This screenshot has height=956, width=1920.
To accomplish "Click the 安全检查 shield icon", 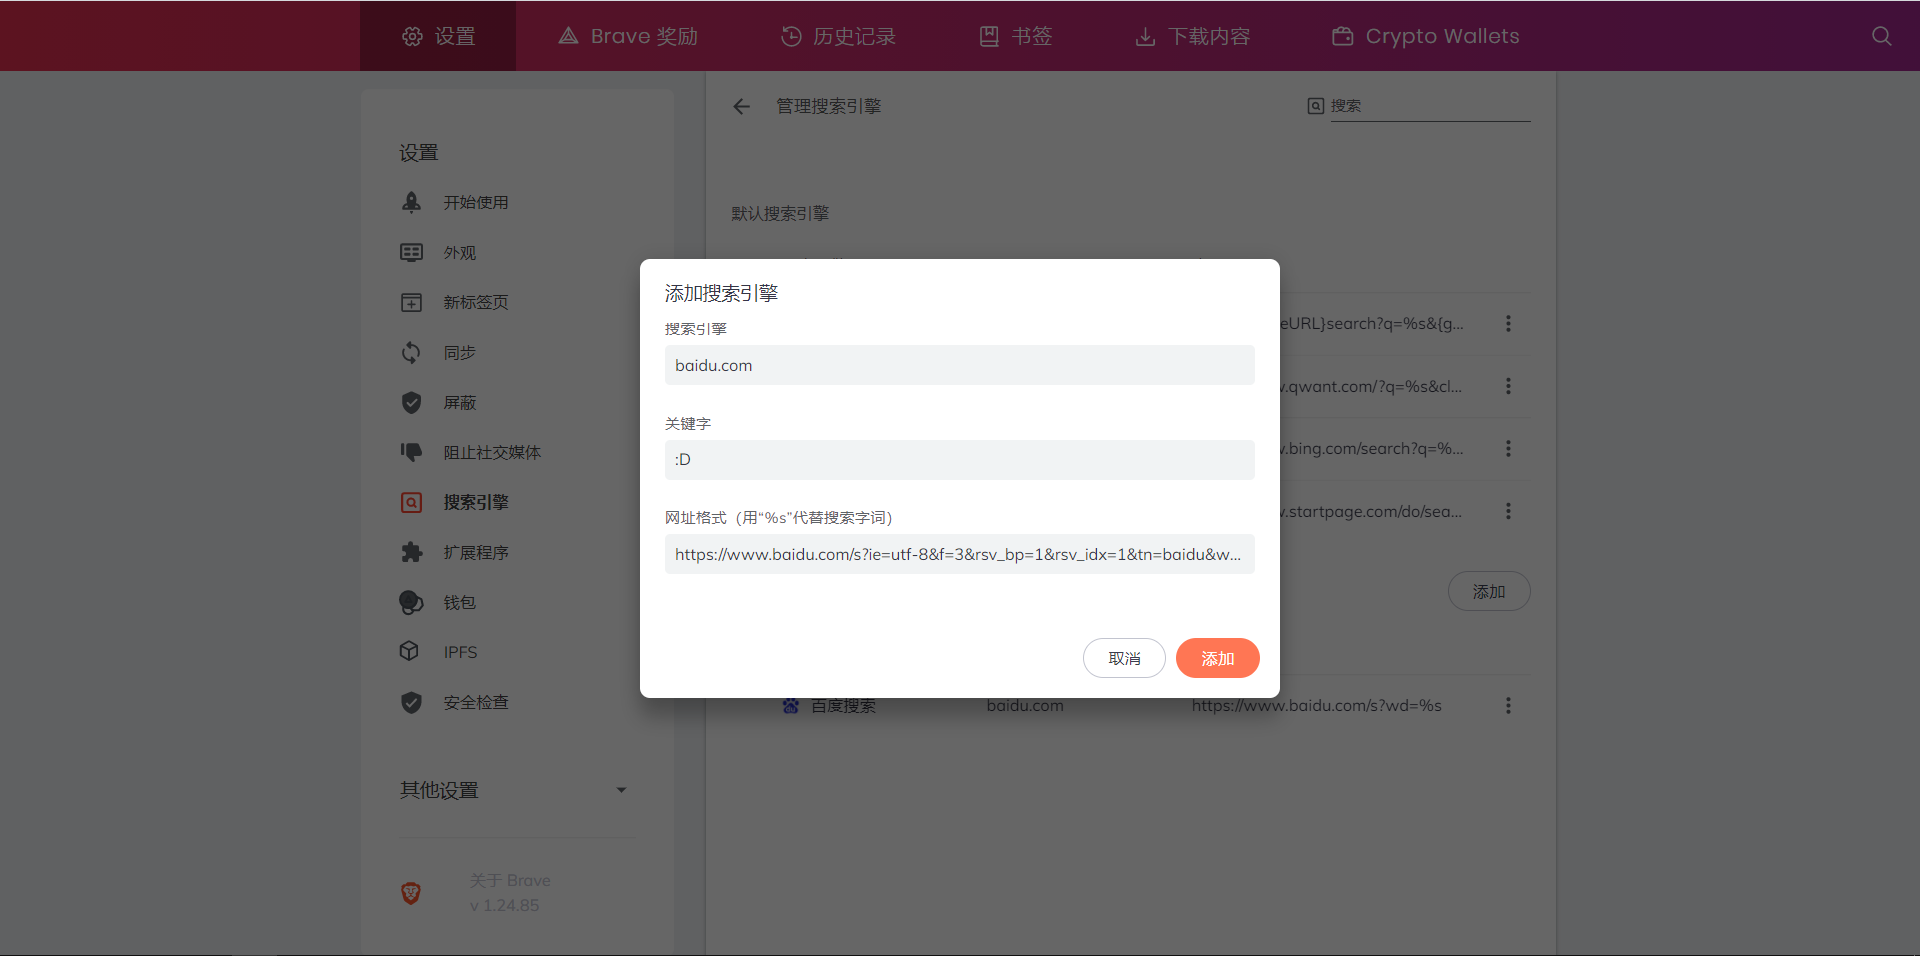I will tap(411, 702).
